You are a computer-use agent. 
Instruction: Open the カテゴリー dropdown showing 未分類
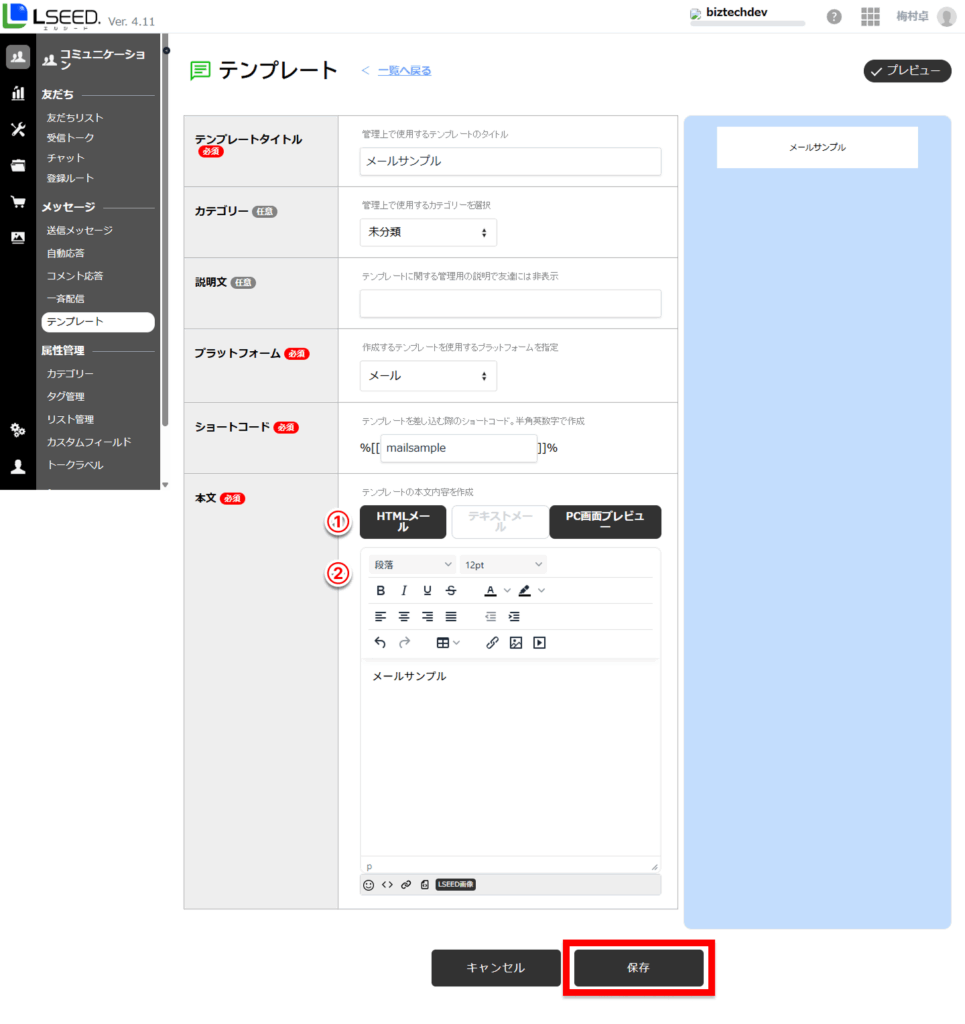[x=428, y=232]
